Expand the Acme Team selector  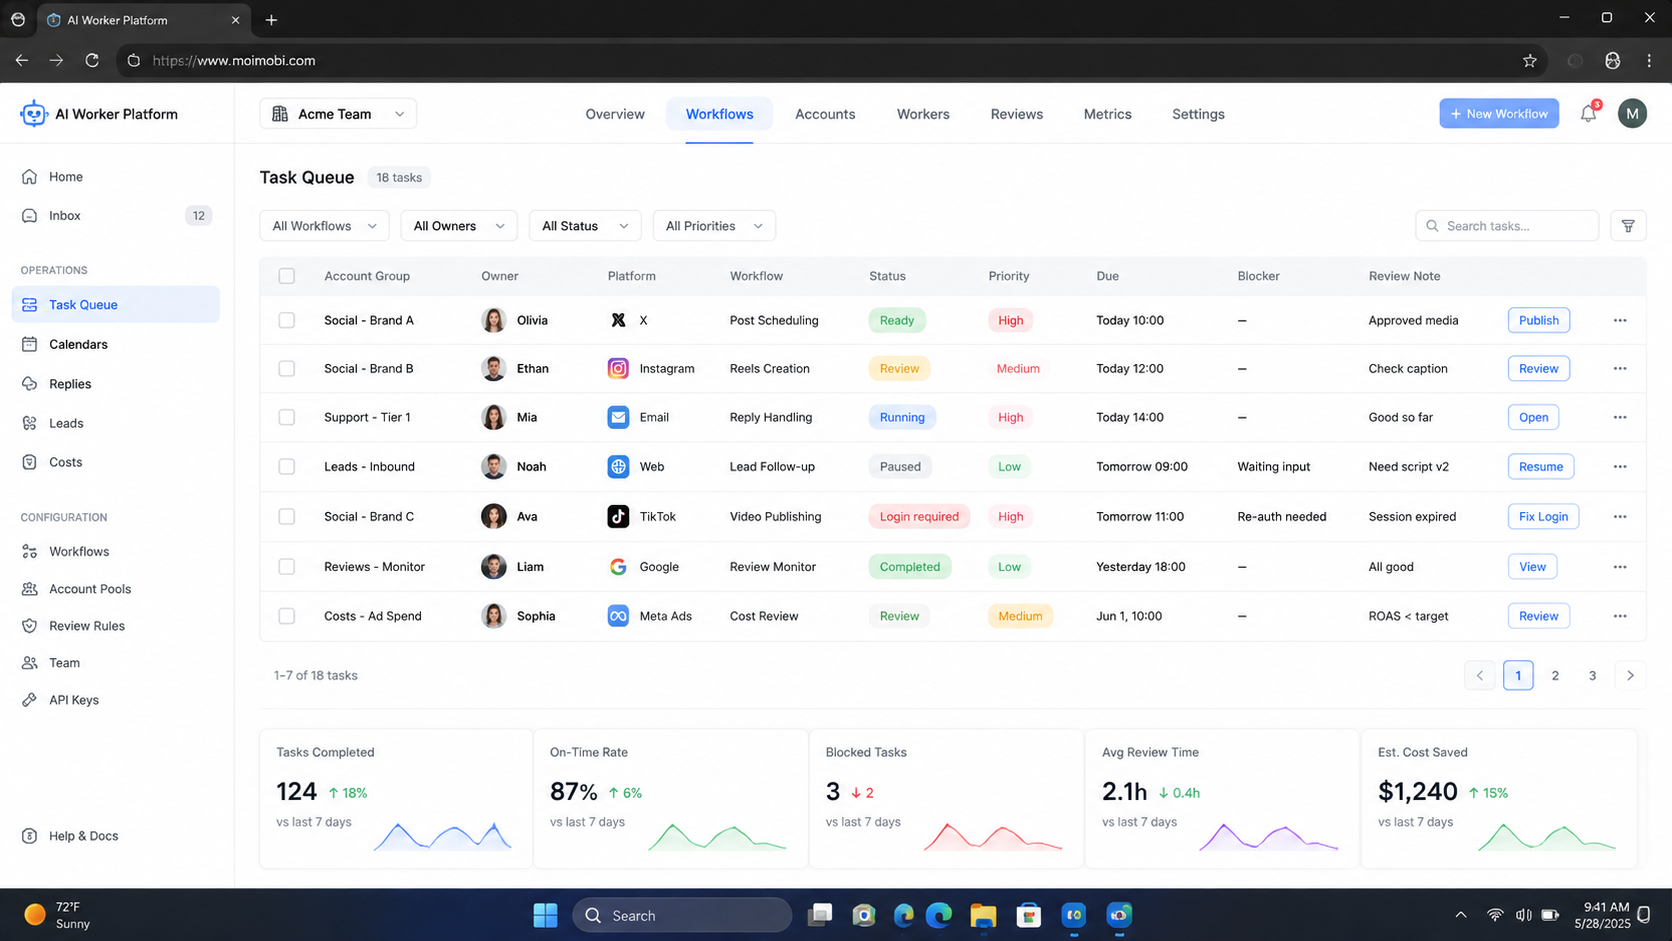[x=338, y=114]
